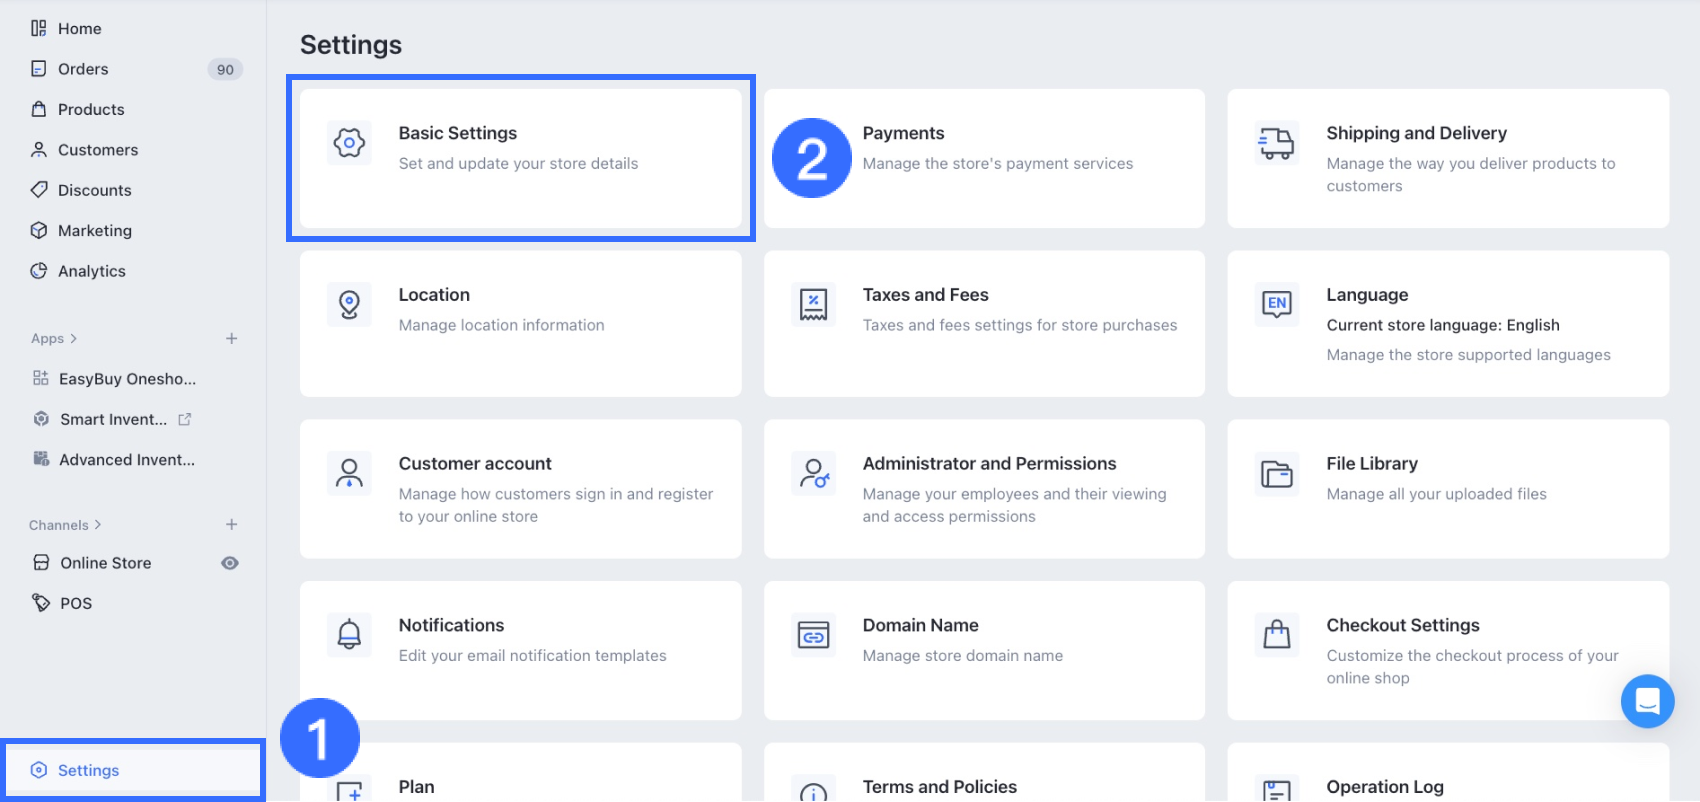The image size is (1700, 802).
Task: Click the Shipping and Delivery truck icon
Action: 1277,143
